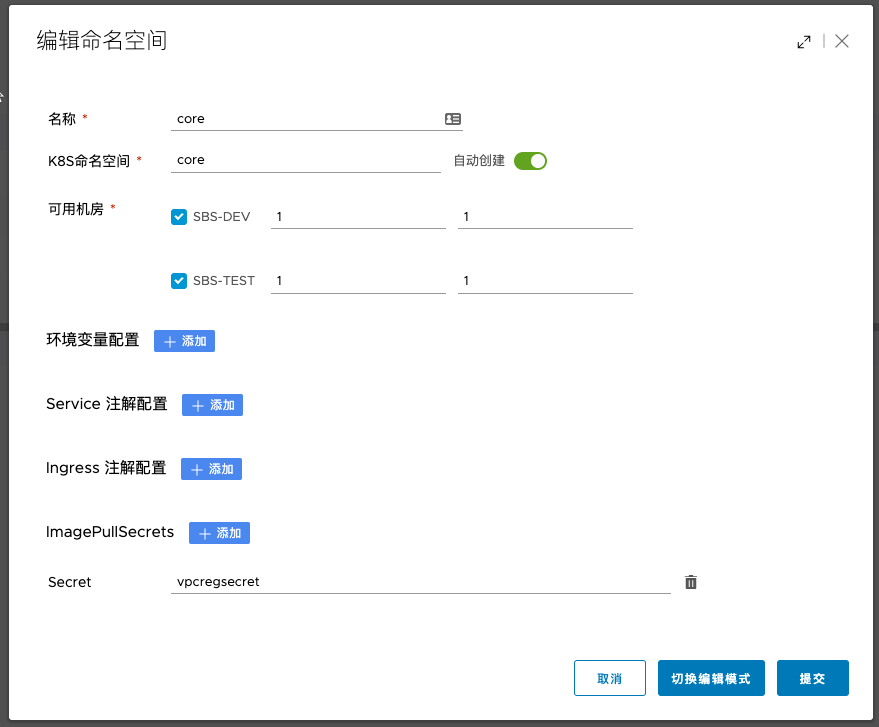Screen dimensions: 879x727
Task: Toggle the 自动创建 switch
Action: [530, 161]
